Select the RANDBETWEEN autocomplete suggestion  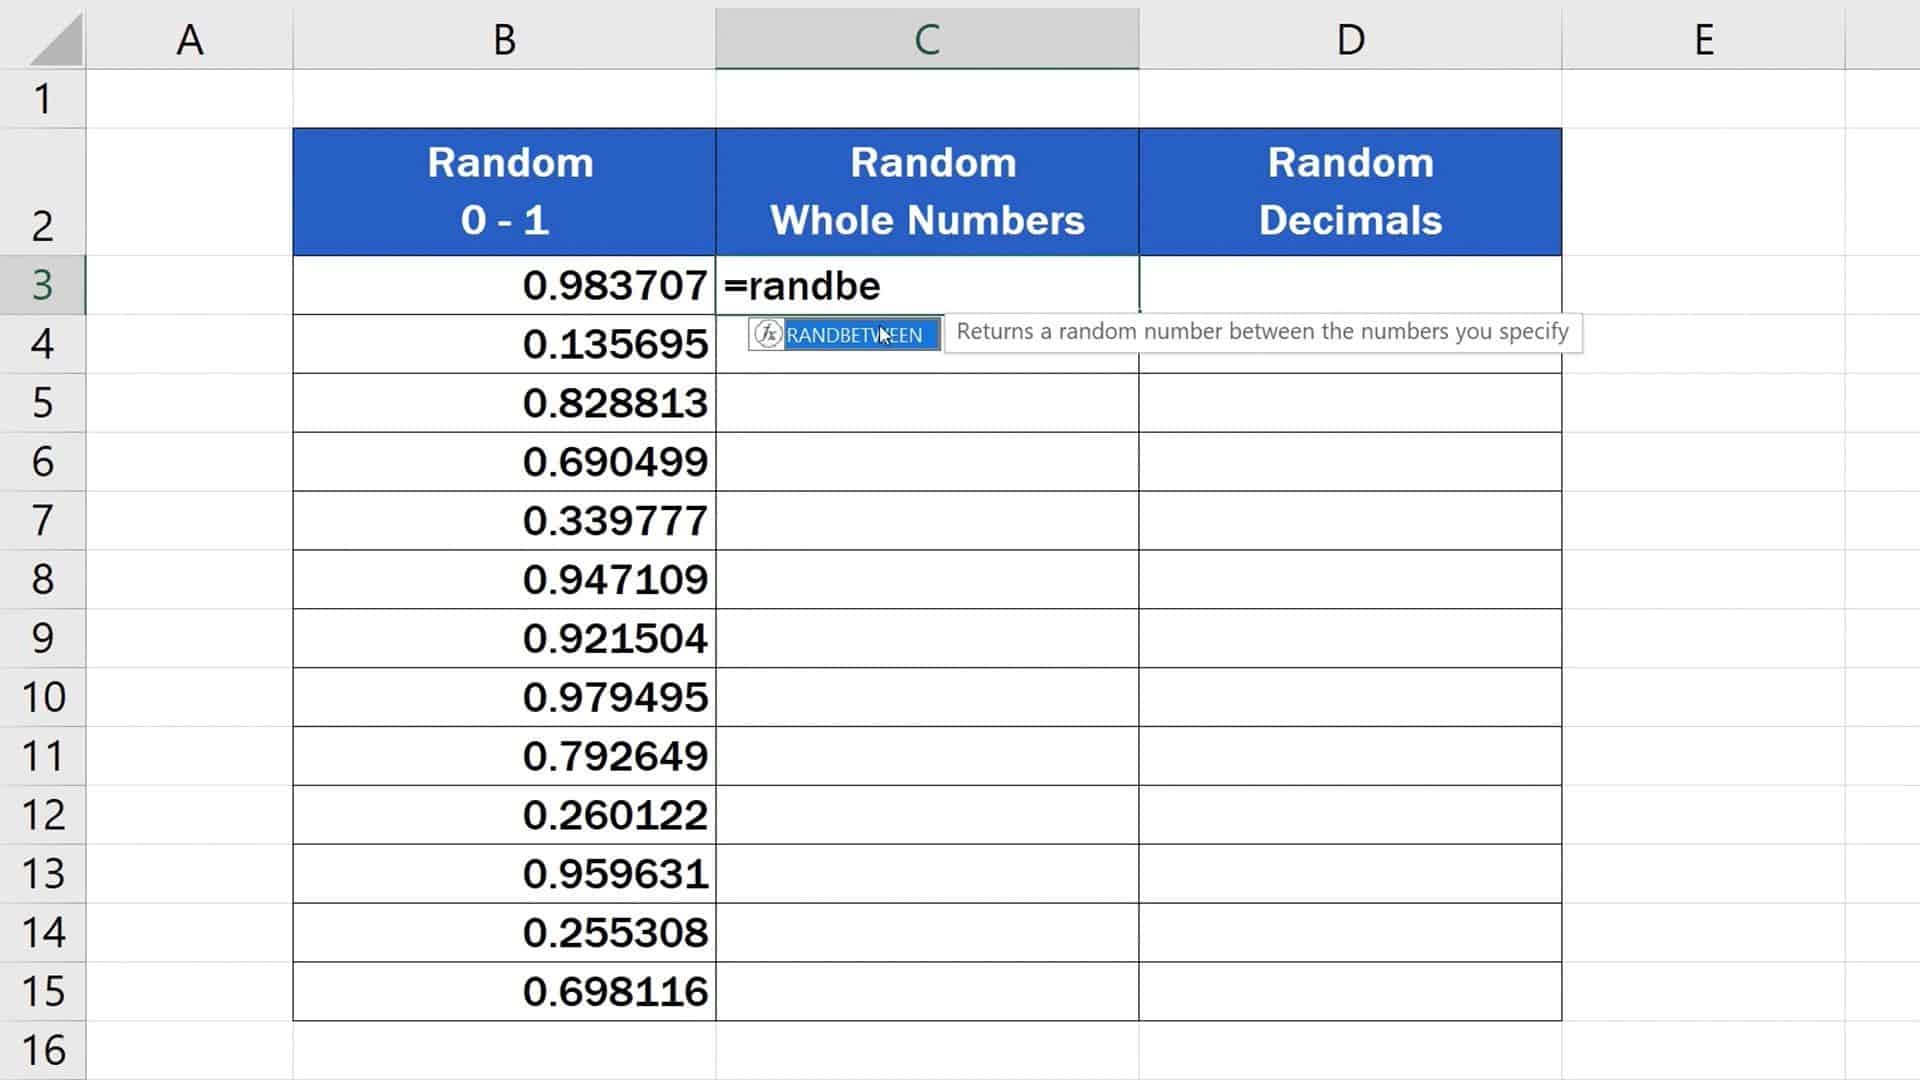(x=845, y=334)
